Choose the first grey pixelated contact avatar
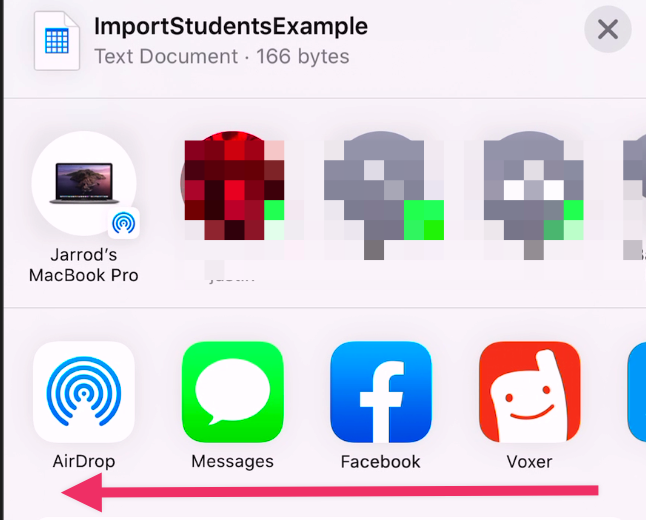Screen dimensions: 646x520 click(x=381, y=192)
